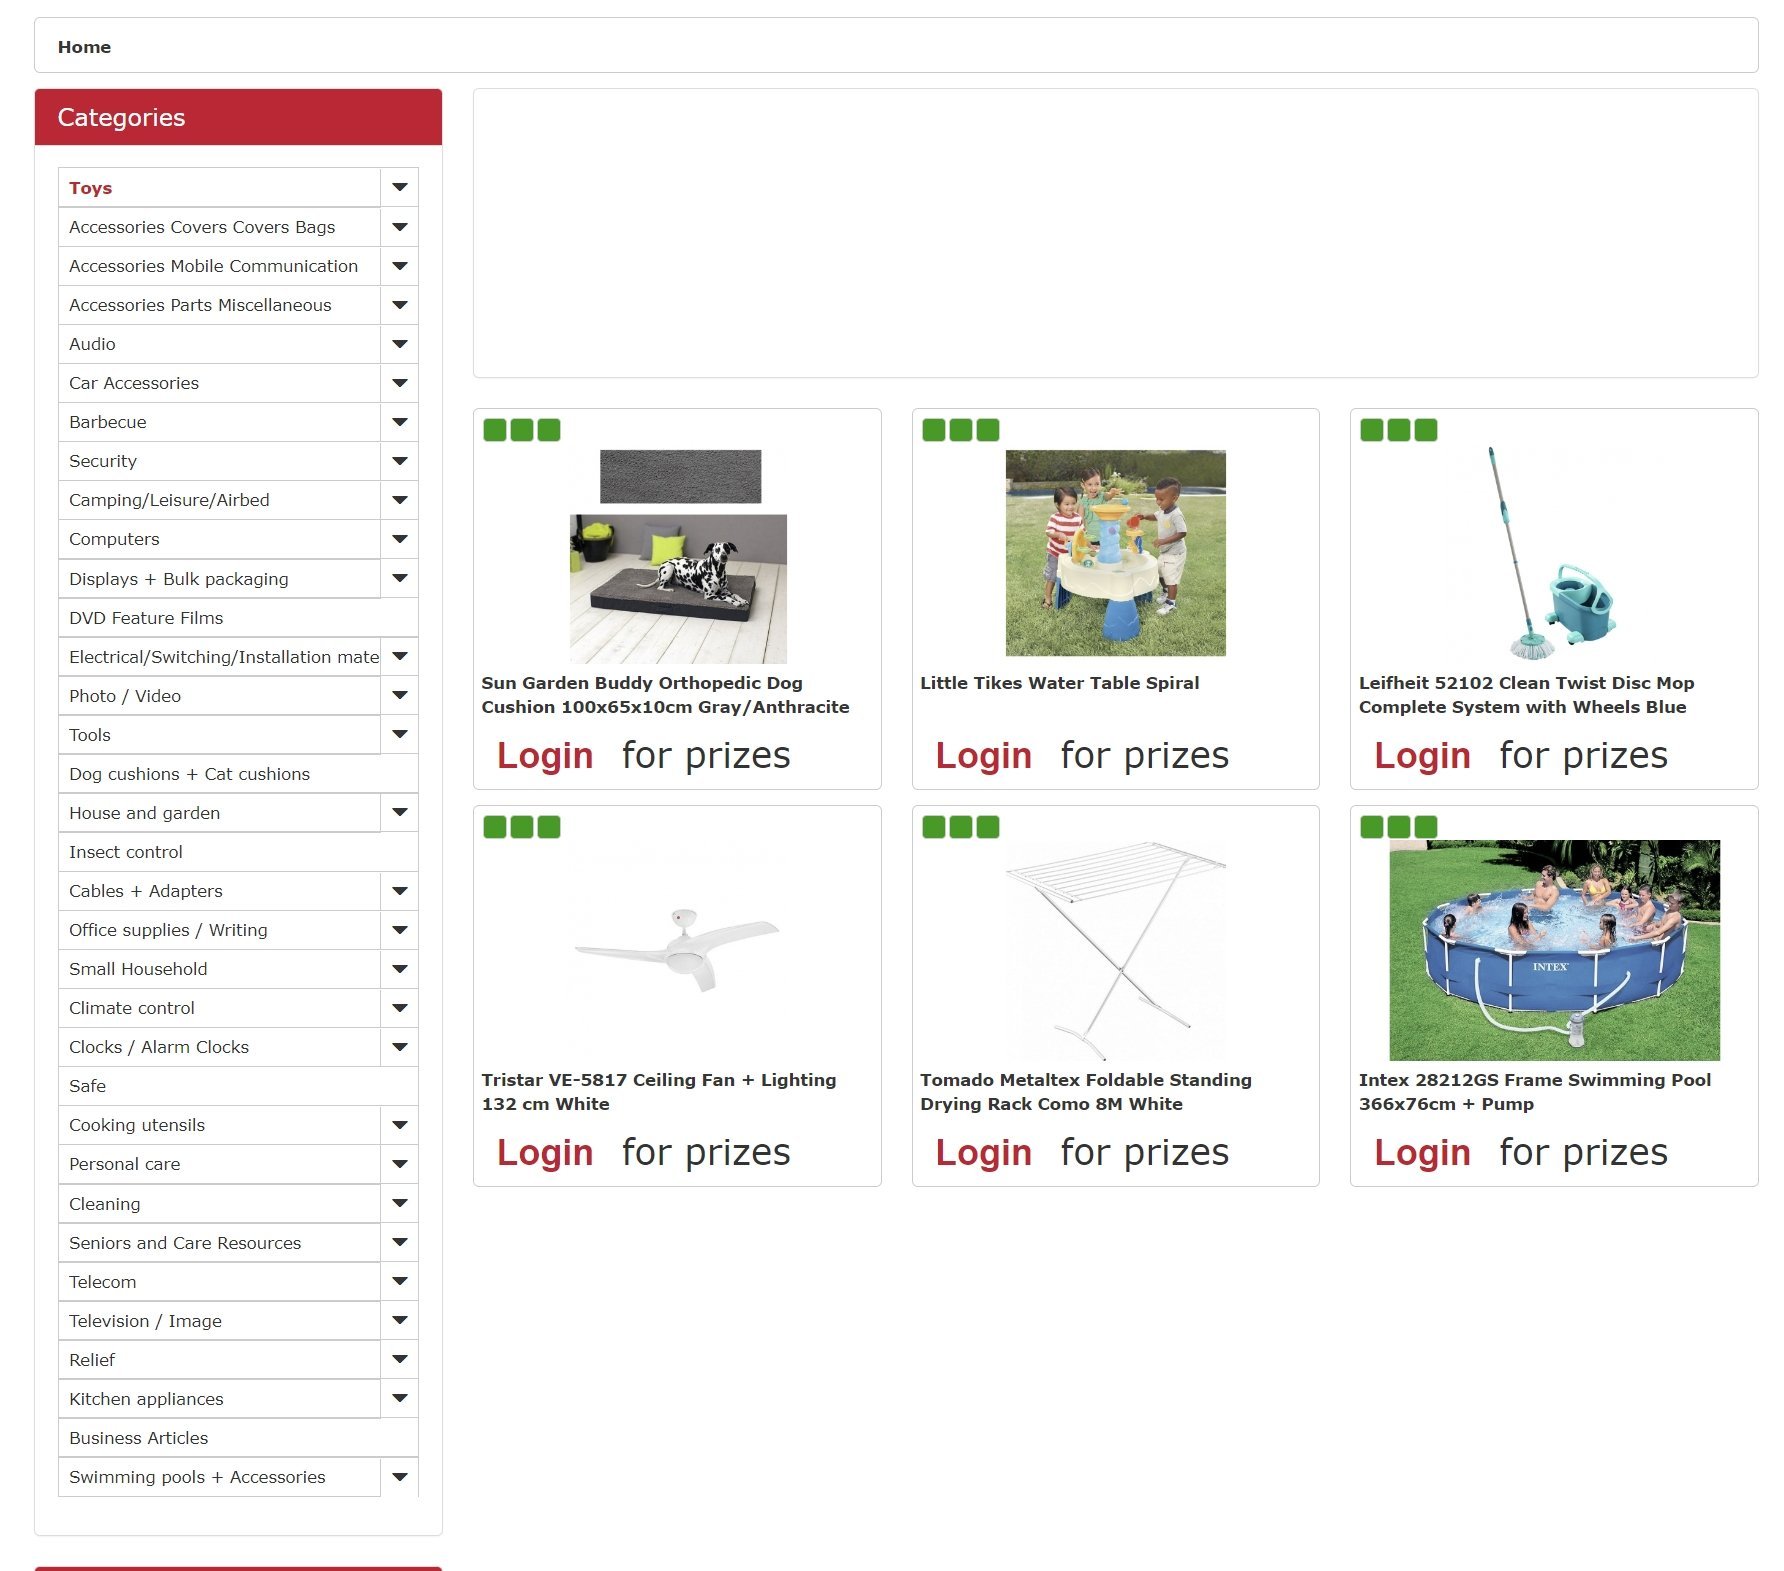Open Kitchen appliances category
Image resolution: width=1784 pixels, height=1571 pixels.
pos(219,1398)
